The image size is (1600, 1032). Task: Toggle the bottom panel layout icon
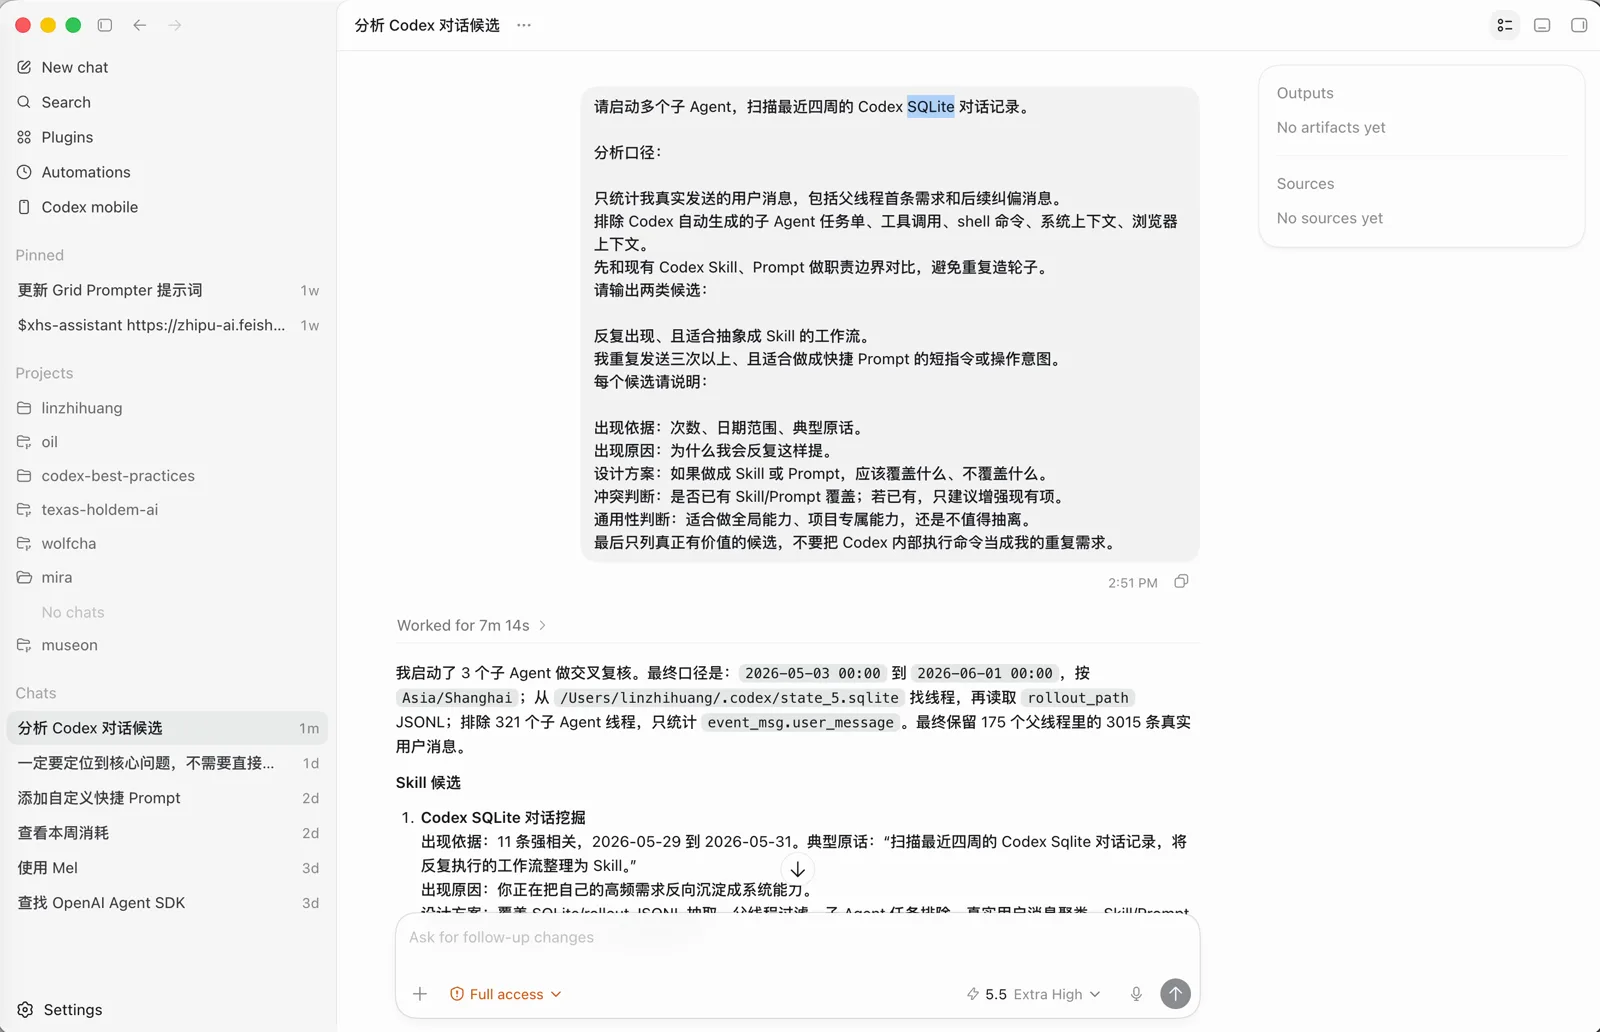tap(1542, 25)
